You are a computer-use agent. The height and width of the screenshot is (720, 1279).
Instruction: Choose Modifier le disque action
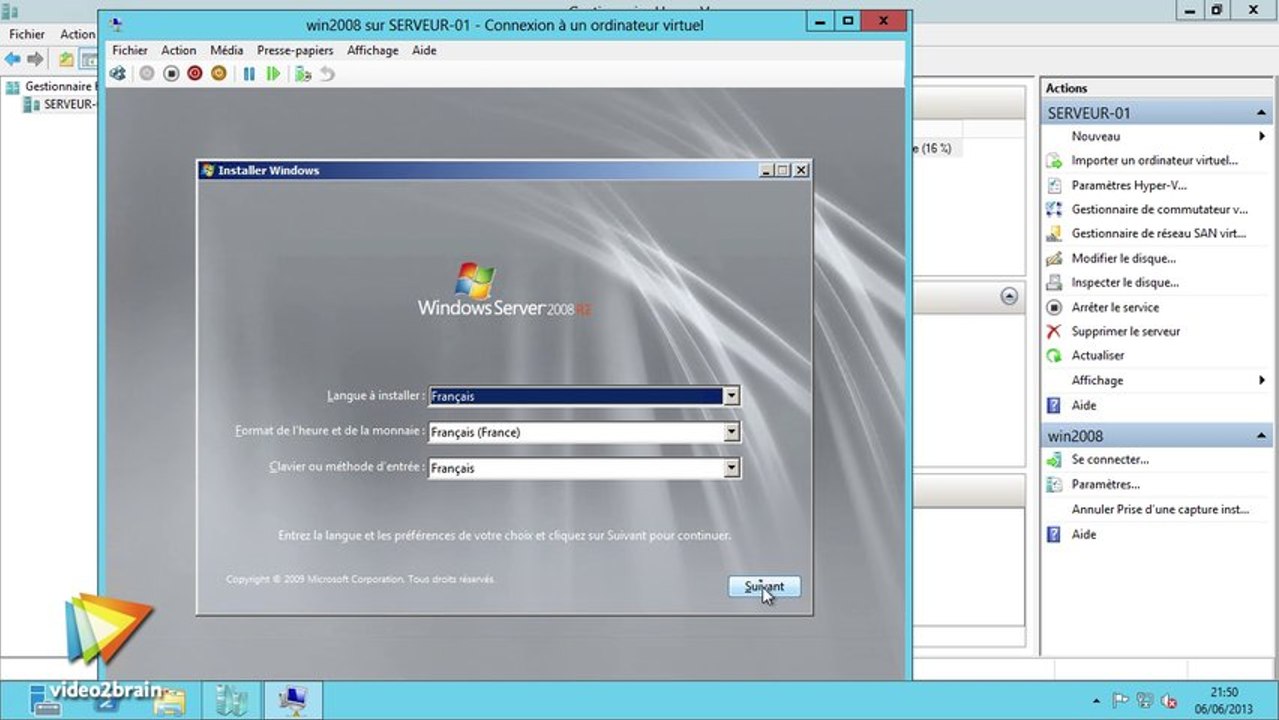[1123, 258]
